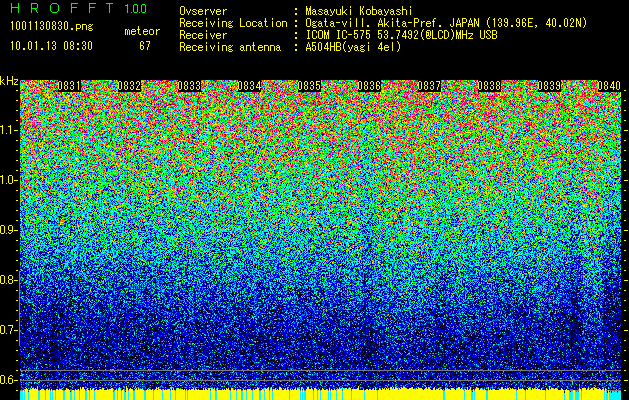Click the 0836 time marker
Viewport: 629px width, 400px height.
369,86
